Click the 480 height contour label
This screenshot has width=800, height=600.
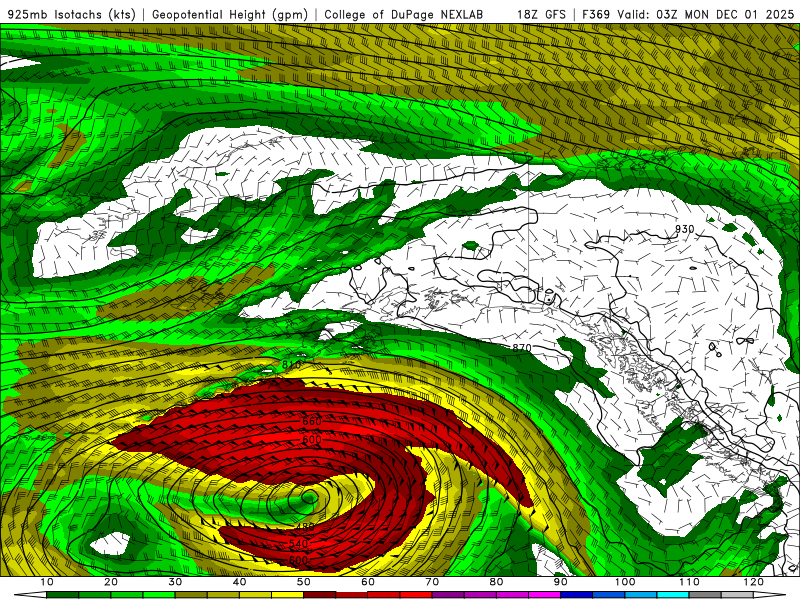pyautogui.click(x=305, y=527)
